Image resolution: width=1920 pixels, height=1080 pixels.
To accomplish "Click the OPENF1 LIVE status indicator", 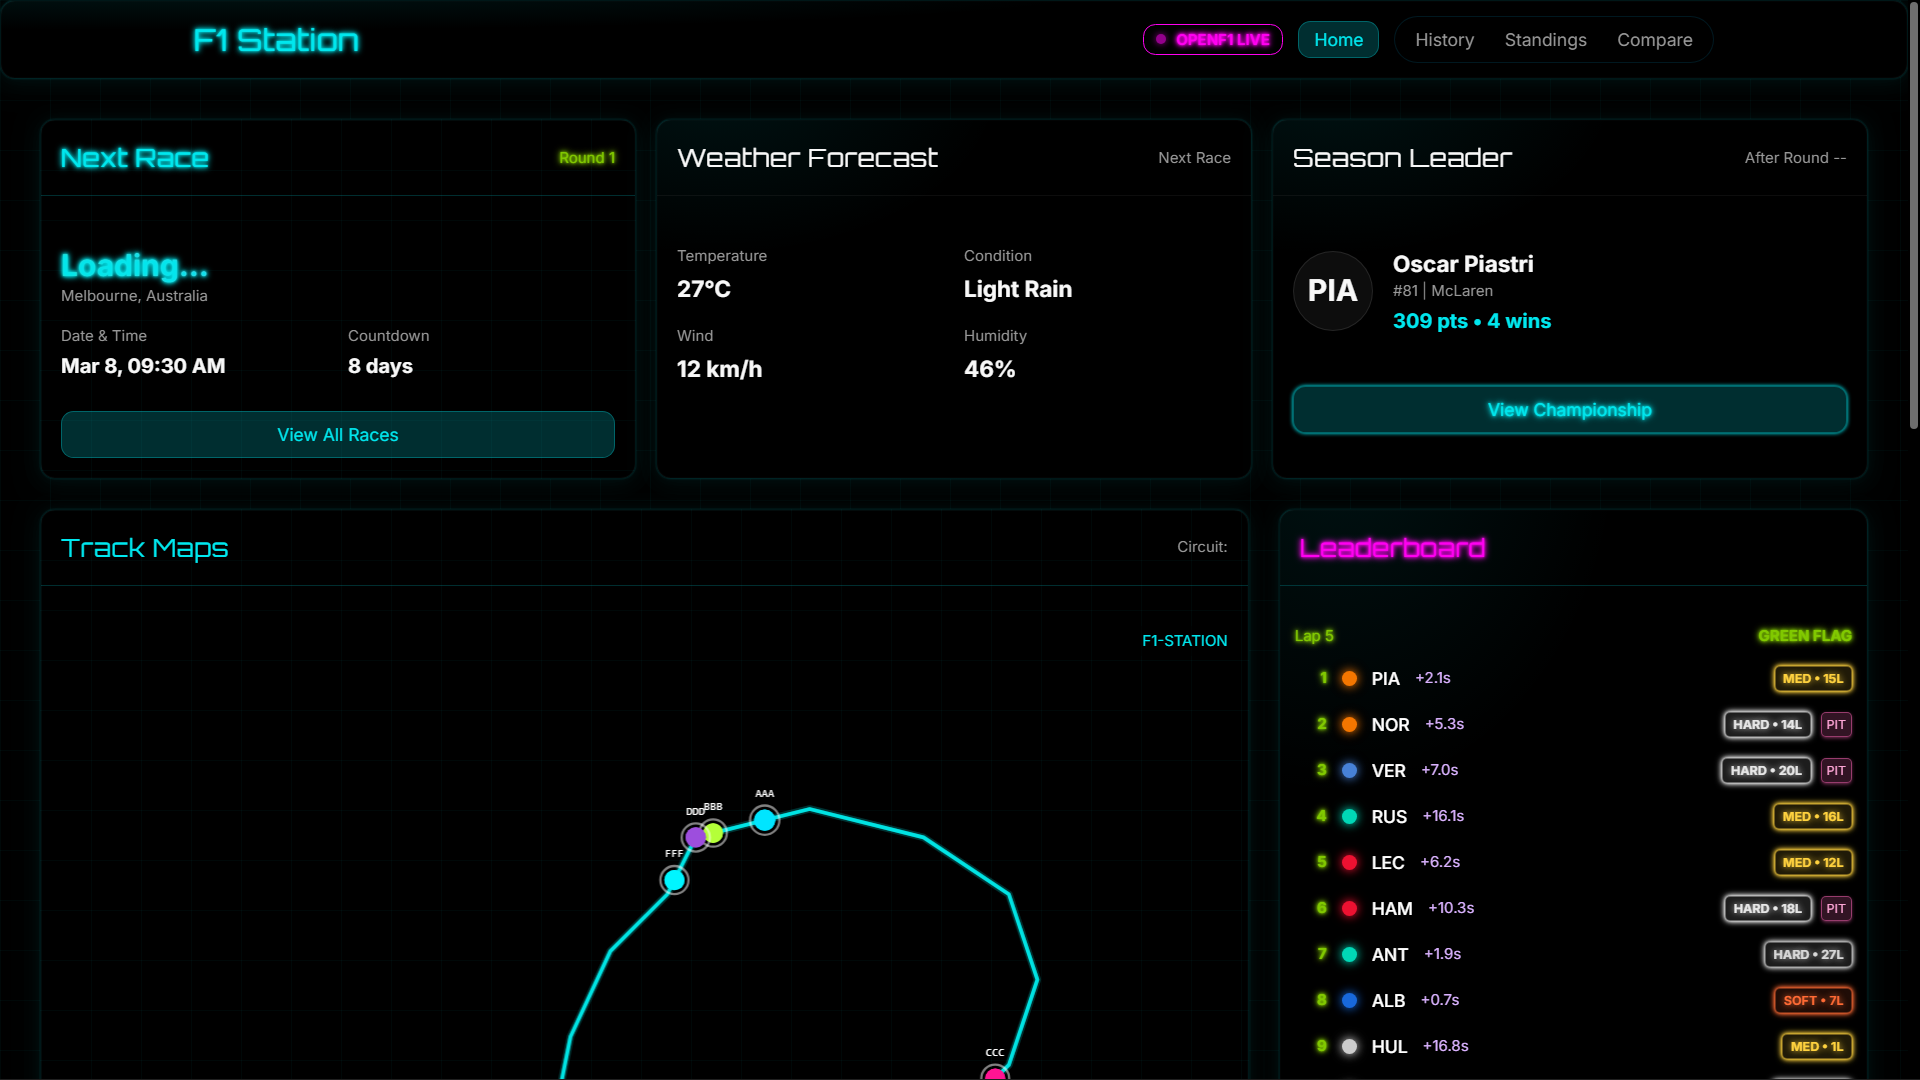I will [x=1212, y=40].
